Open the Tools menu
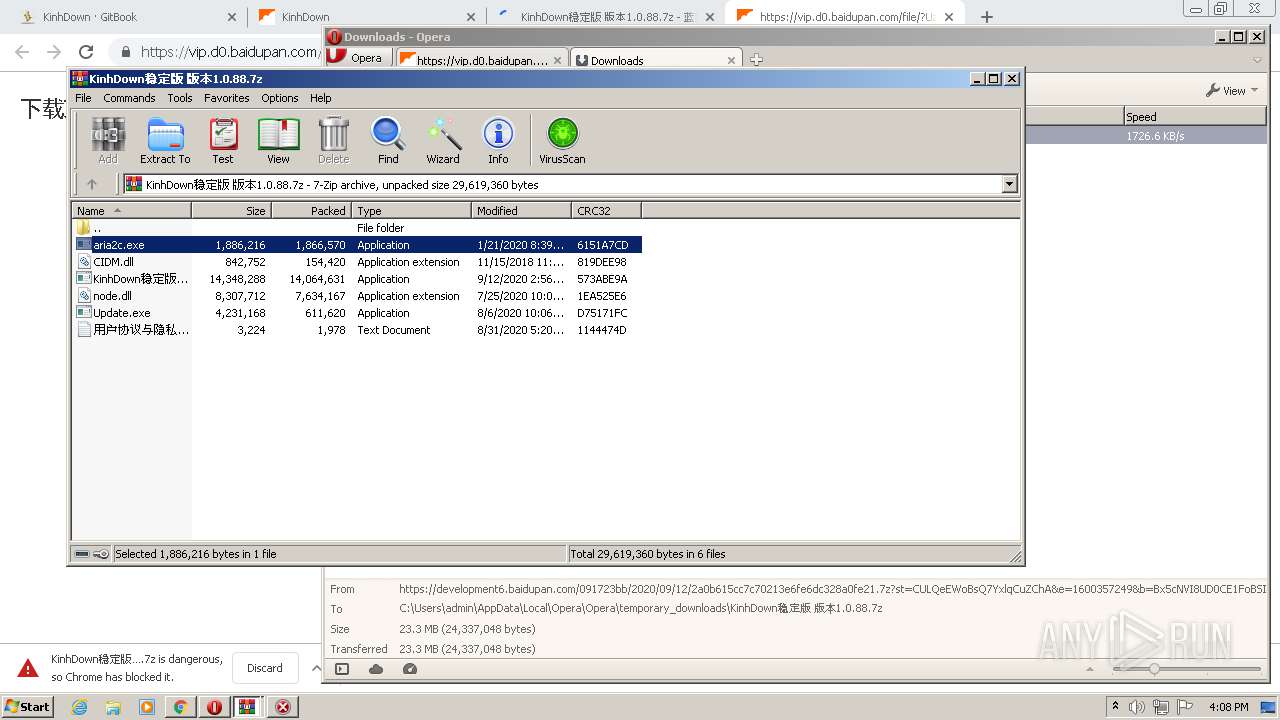 coord(180,98)
